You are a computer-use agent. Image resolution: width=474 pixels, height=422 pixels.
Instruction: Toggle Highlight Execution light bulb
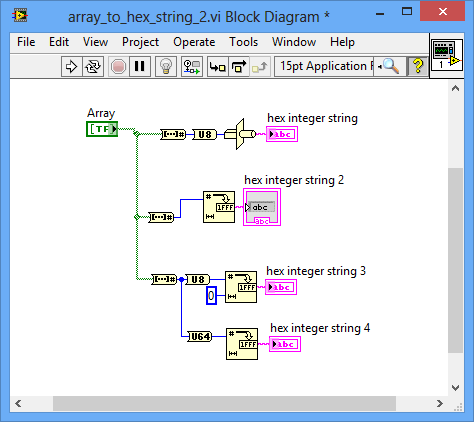click(x=166, y=67)
